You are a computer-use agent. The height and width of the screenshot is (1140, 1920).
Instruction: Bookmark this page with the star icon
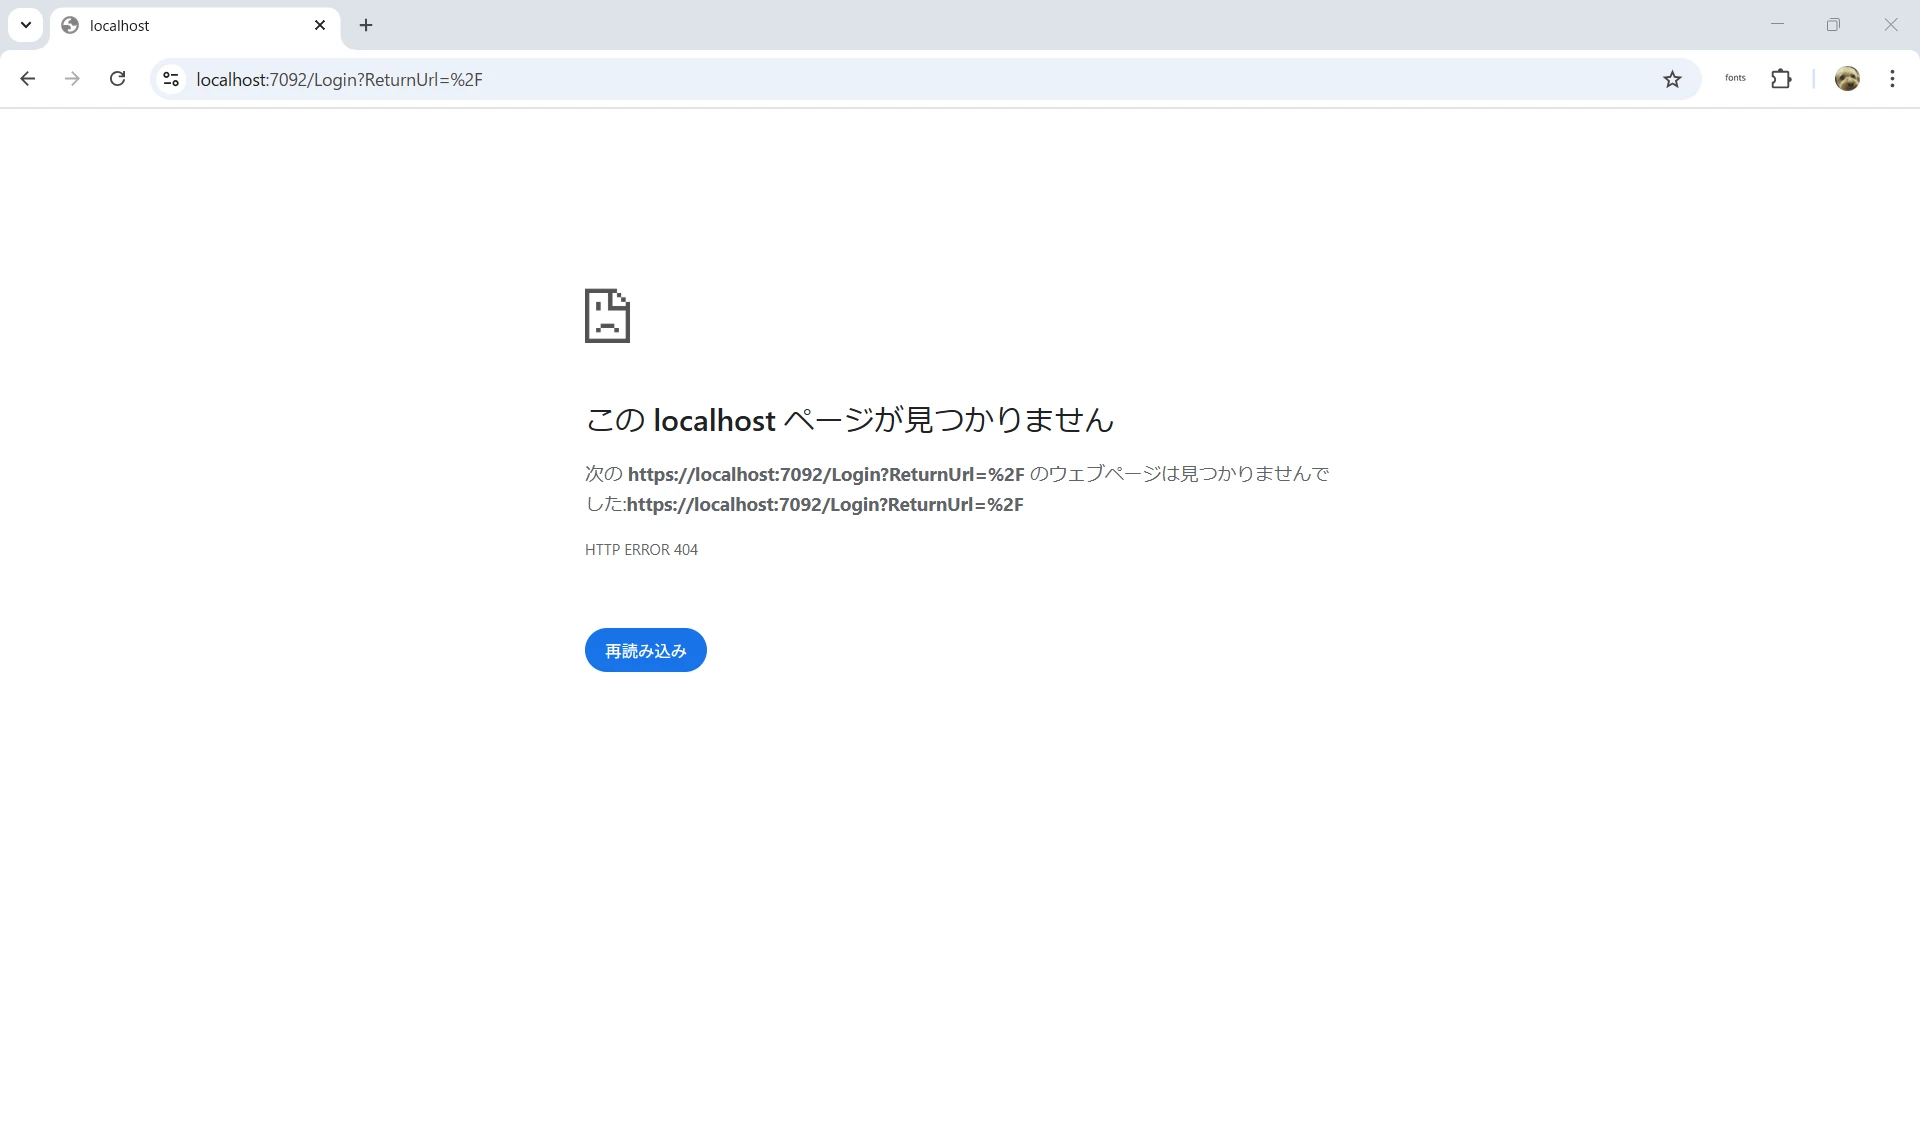1672,79
